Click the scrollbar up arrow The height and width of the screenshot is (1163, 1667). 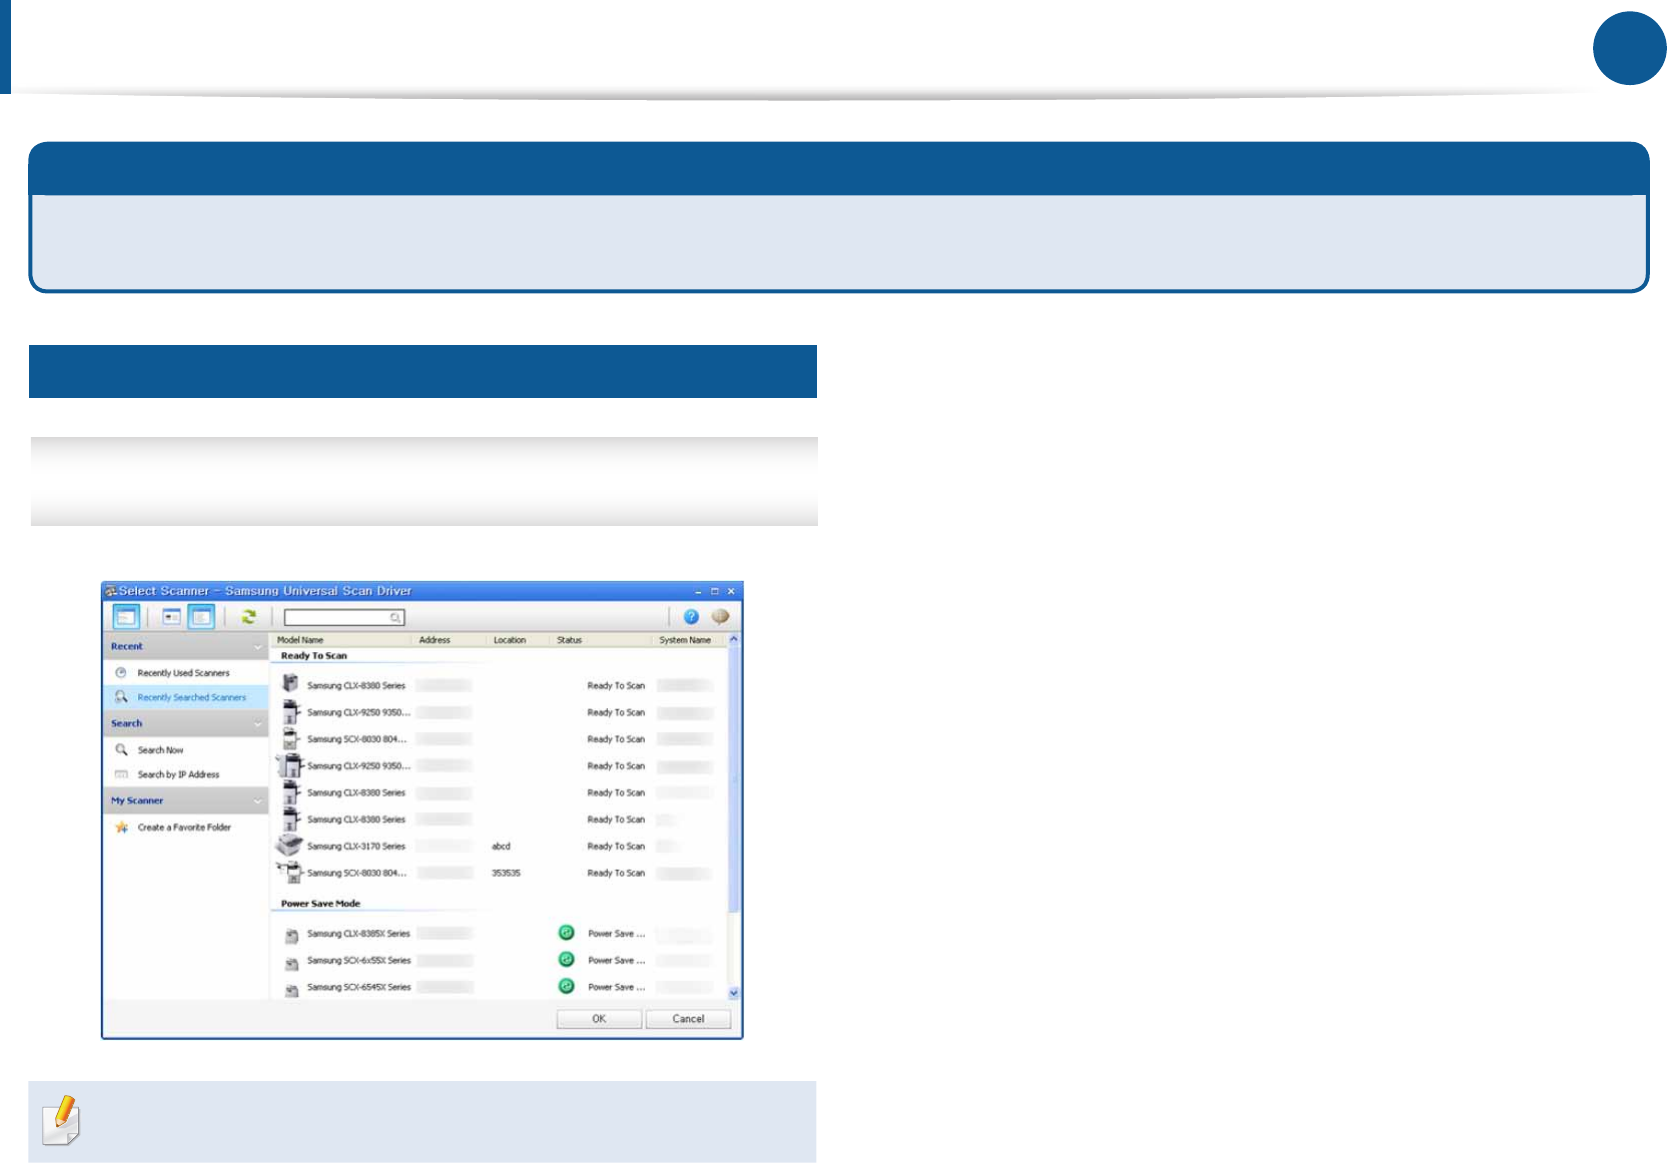tap(733, 639)
